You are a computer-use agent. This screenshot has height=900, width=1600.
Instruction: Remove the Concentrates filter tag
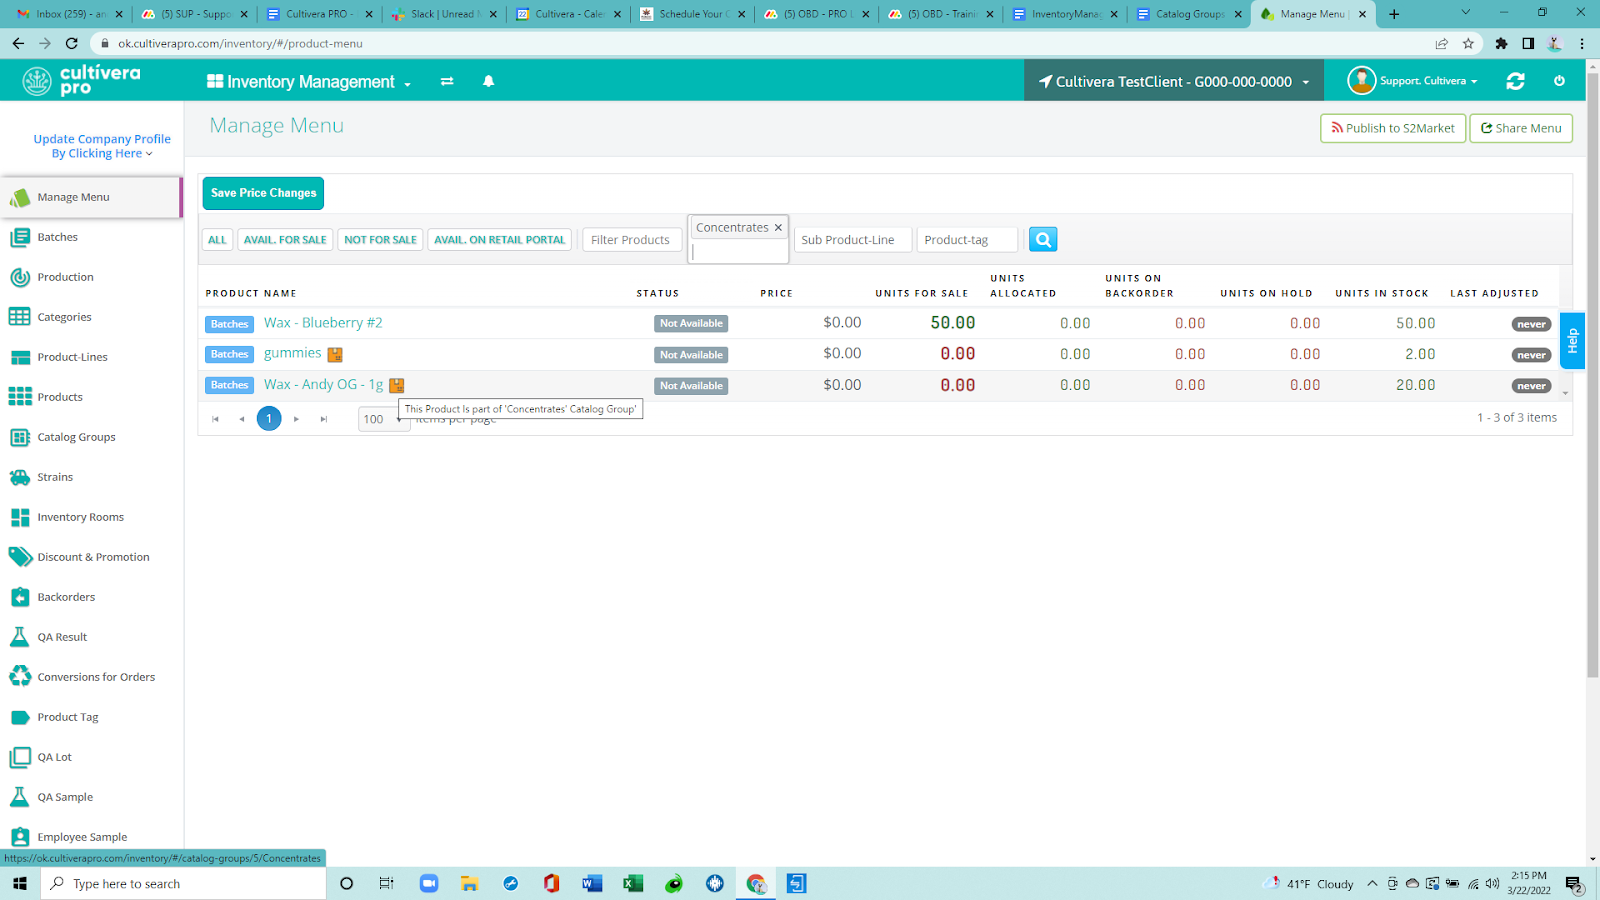pos(778,228)
